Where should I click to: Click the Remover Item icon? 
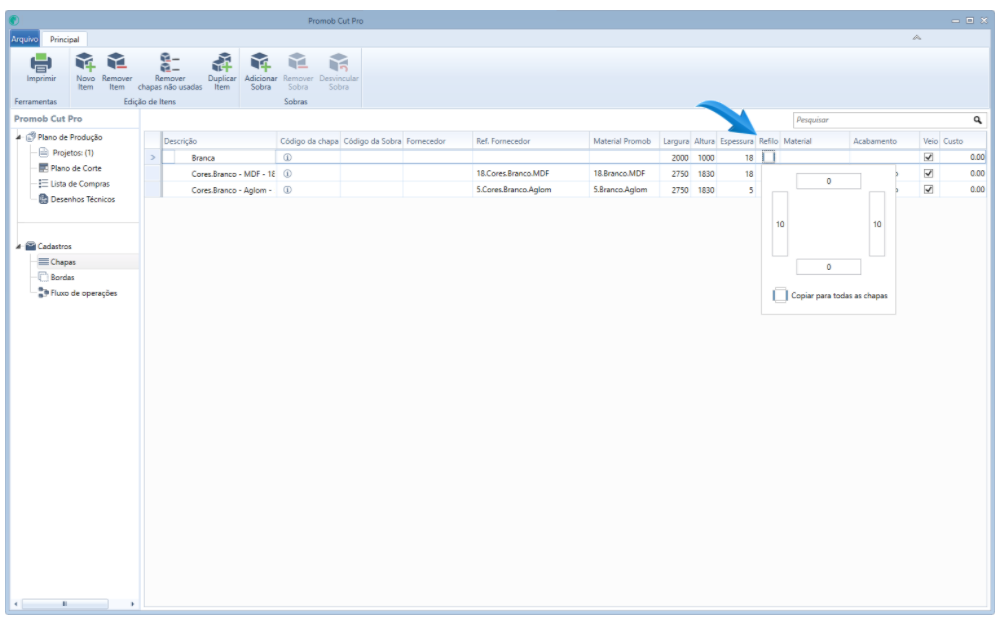(116, 64)
